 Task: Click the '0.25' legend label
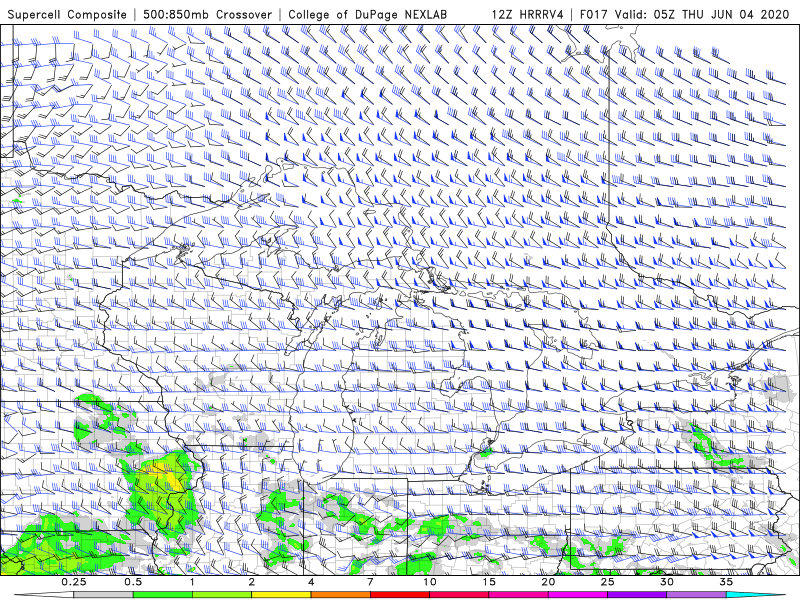(74, 582)
